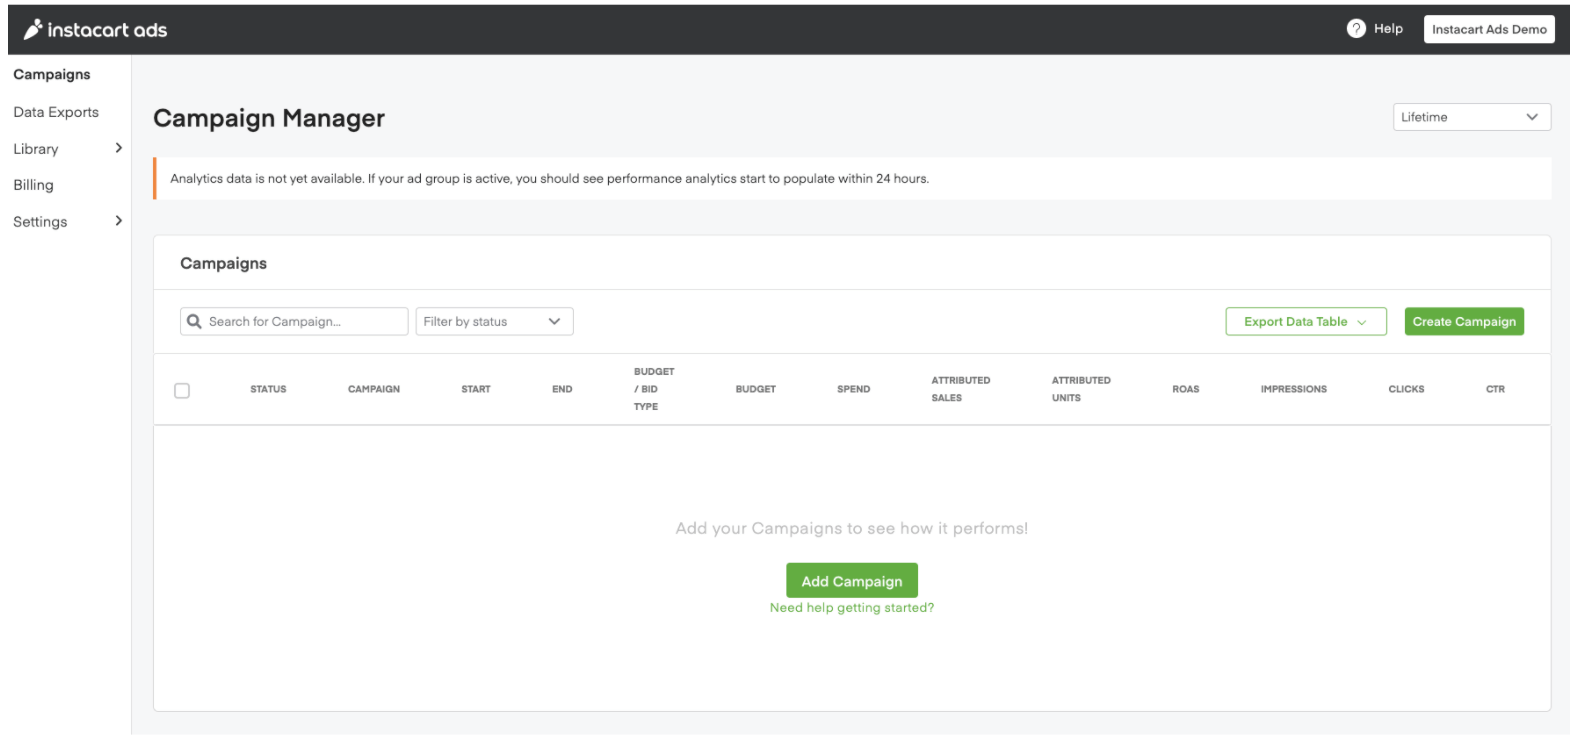Expand the Settings submenu chevron
Viewport: 1572px width, 740px height.
[x=118, y=221]
